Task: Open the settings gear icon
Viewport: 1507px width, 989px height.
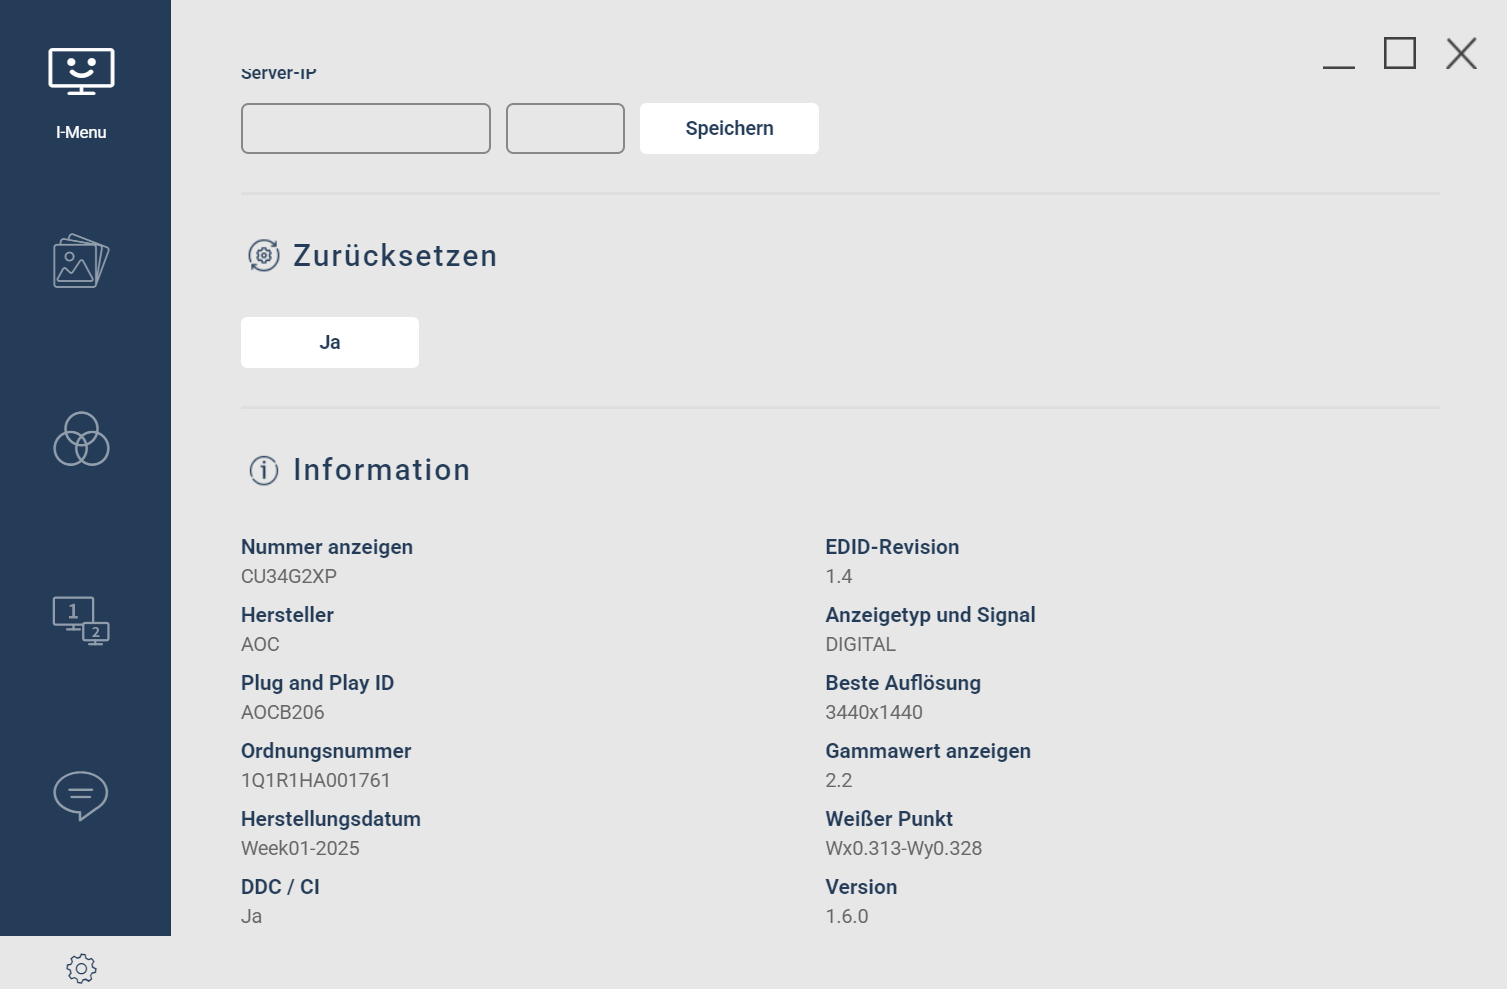Action: (x=81, y=968)
